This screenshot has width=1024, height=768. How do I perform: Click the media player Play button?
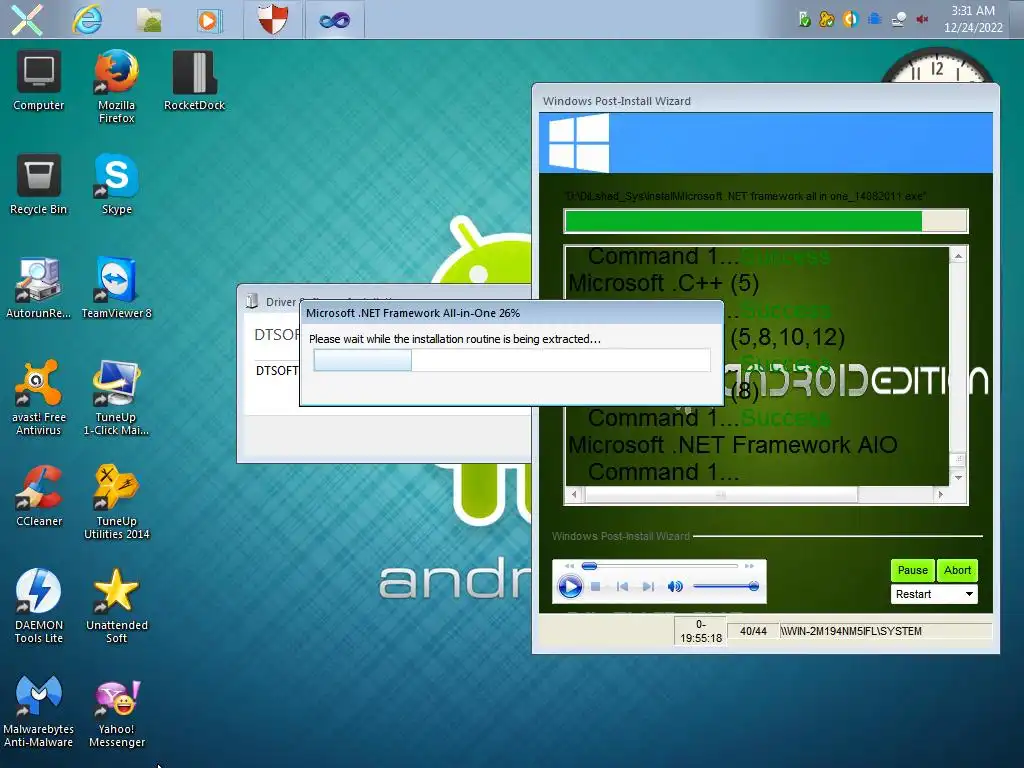tap(569, 586)
